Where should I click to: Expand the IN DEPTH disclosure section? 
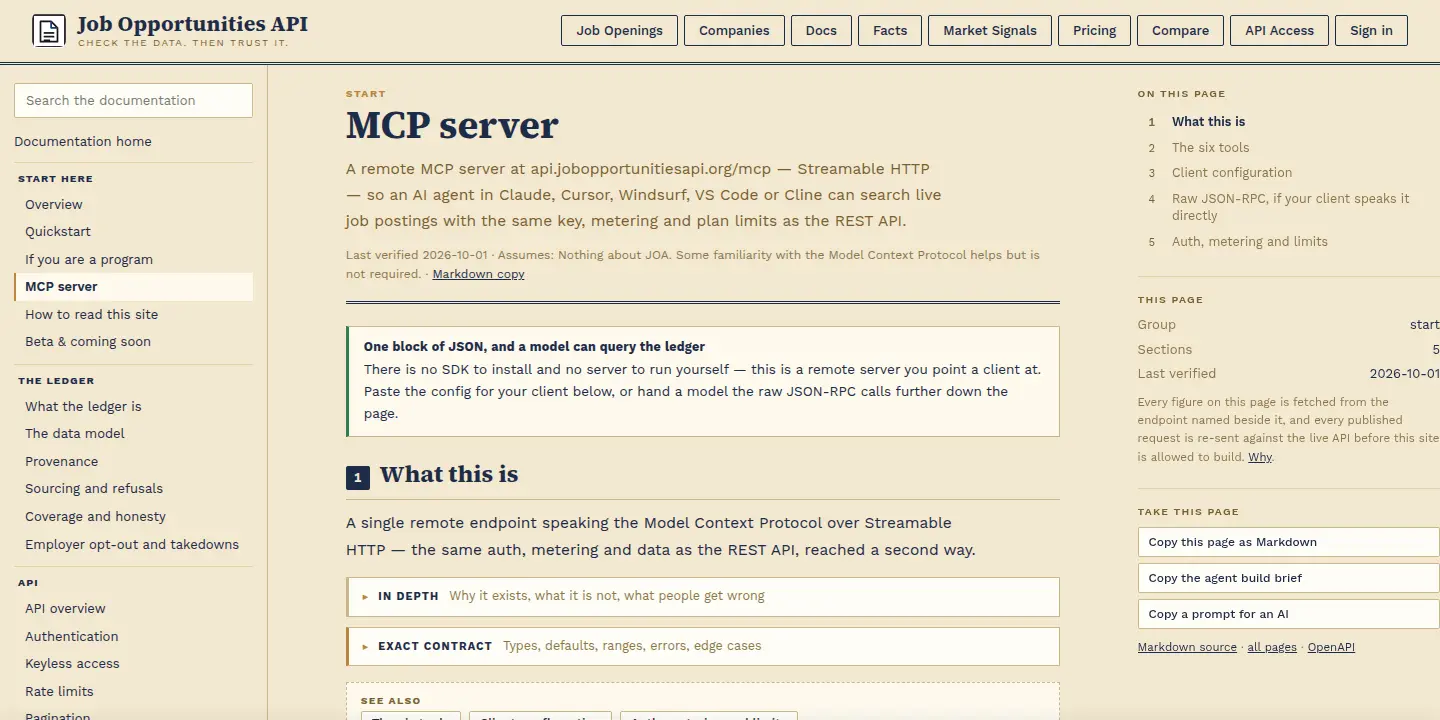coord(702,596)
